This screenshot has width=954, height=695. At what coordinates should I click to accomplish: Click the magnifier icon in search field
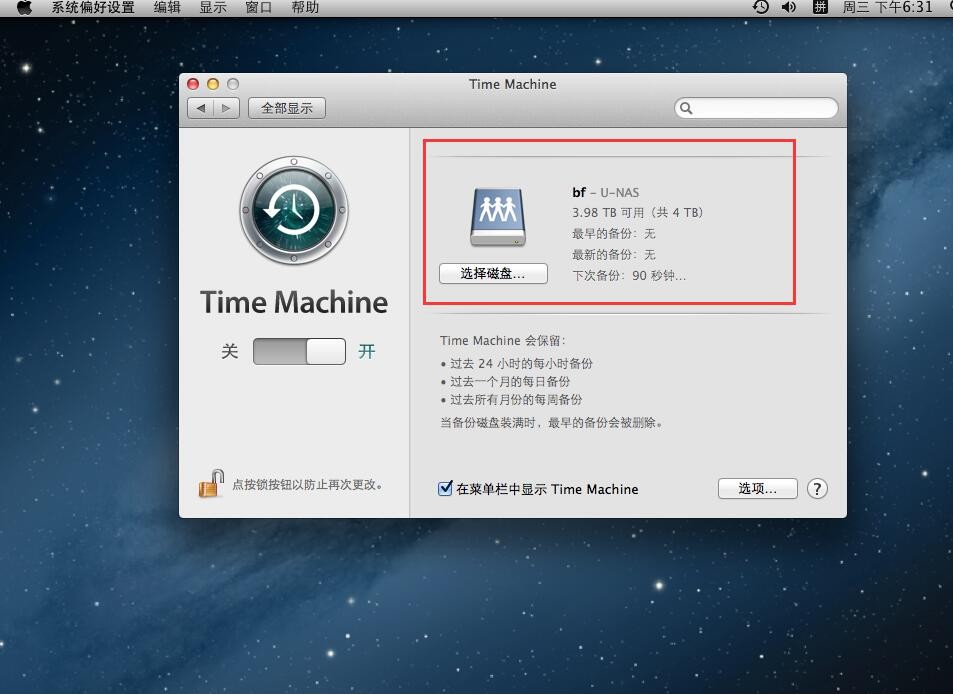coord(684,107)
